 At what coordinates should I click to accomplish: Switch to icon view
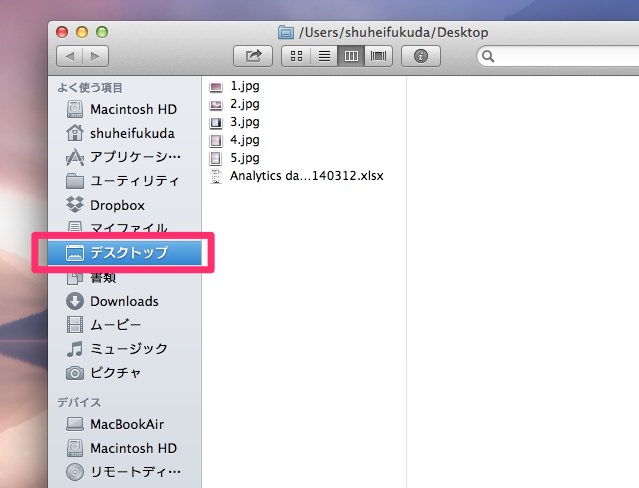296,56
